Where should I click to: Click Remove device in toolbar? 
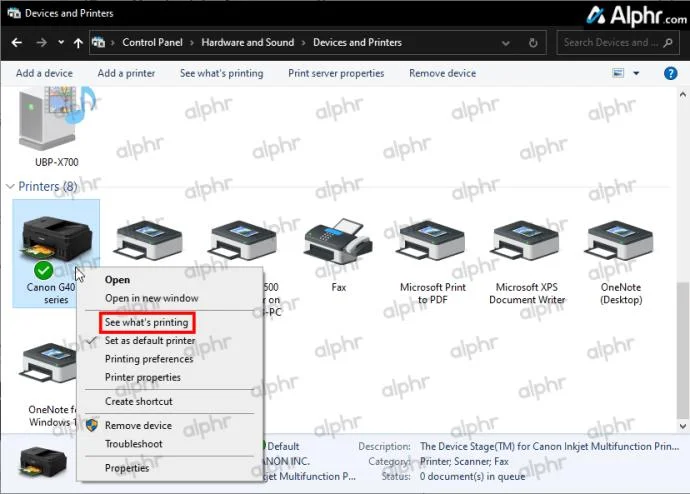pyautogui.click(x=442, y=73)
